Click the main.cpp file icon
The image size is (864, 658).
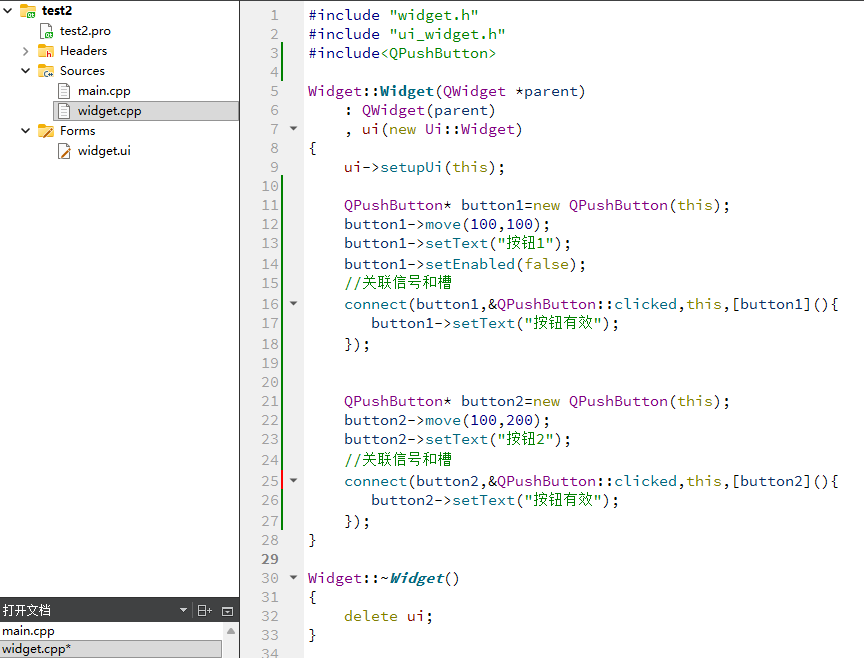point(64,91)
